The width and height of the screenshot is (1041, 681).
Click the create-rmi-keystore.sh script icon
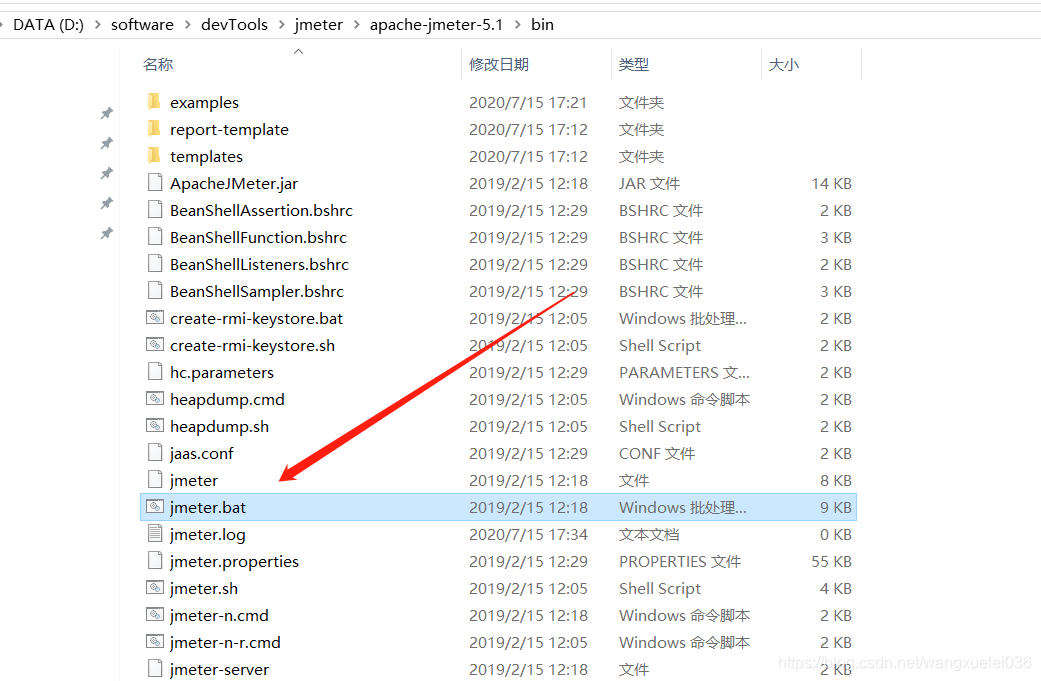(x=155, y=345)
